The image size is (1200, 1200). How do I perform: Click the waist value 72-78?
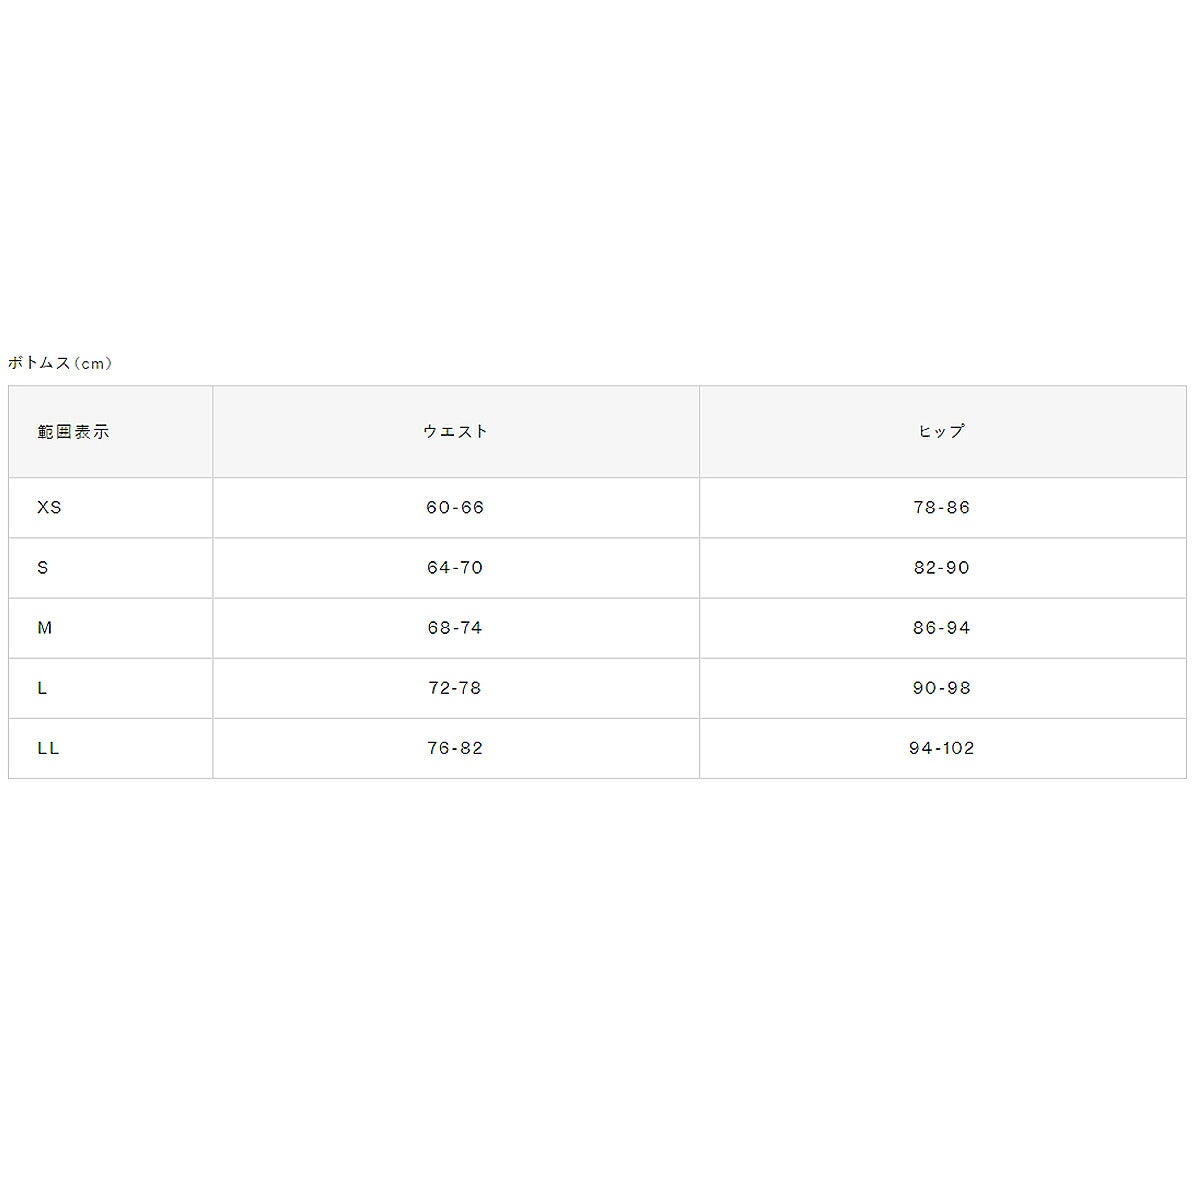tap(455, 688)
